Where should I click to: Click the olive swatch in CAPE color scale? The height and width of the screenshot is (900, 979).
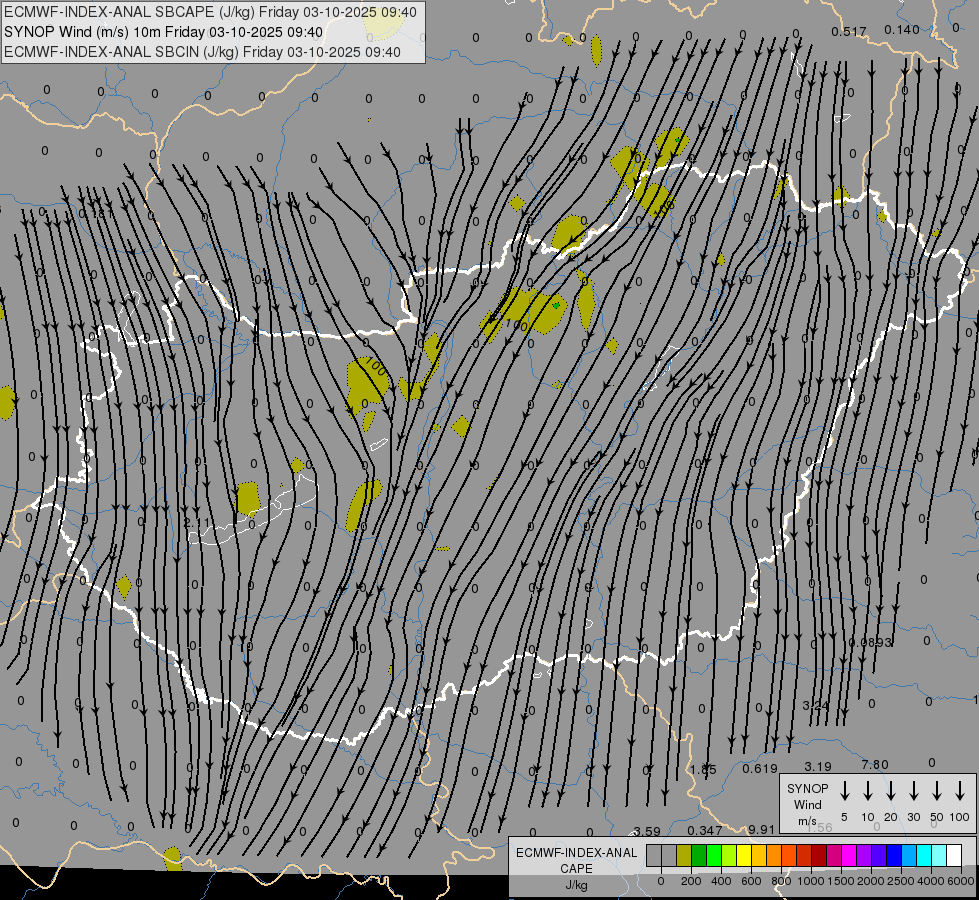click(x=684, y=856)
